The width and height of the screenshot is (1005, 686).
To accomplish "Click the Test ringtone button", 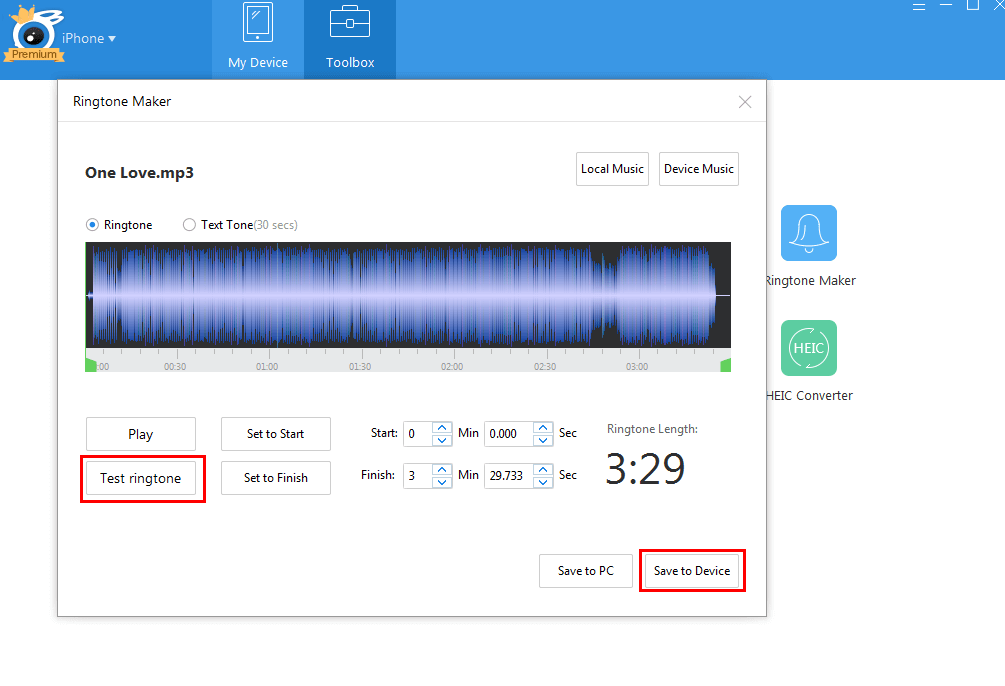I will click(x=141, y=478).
